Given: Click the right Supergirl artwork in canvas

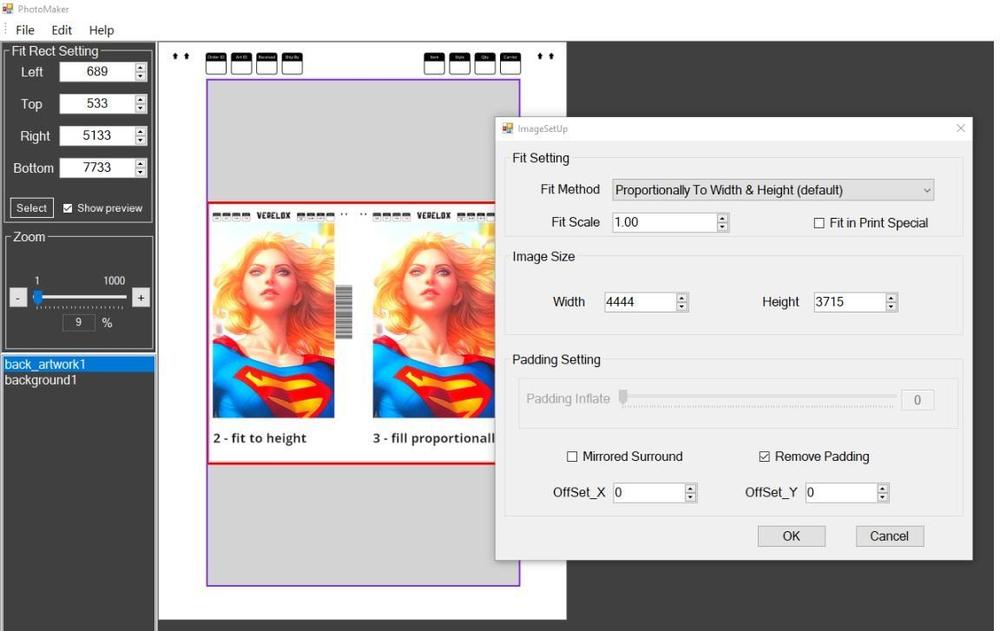Looking at the screenshot, I should pos(434,319).
